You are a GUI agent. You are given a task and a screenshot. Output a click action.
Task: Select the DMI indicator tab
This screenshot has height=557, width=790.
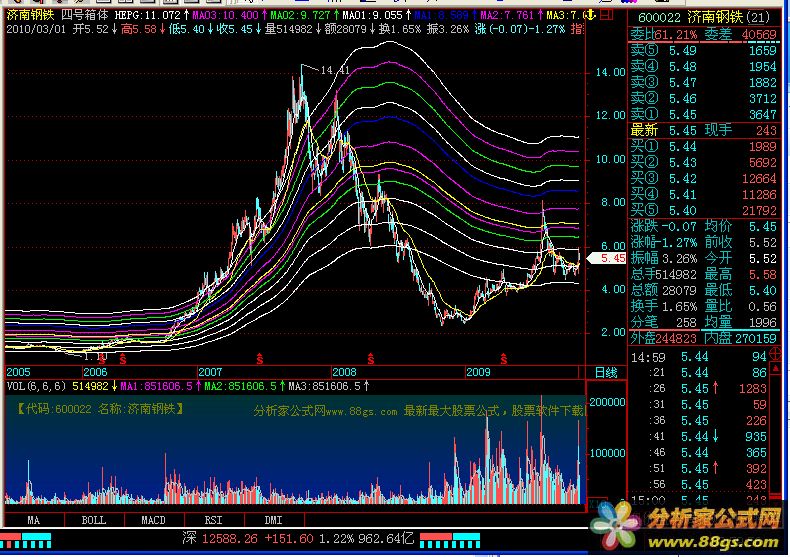tap(274, 520)
